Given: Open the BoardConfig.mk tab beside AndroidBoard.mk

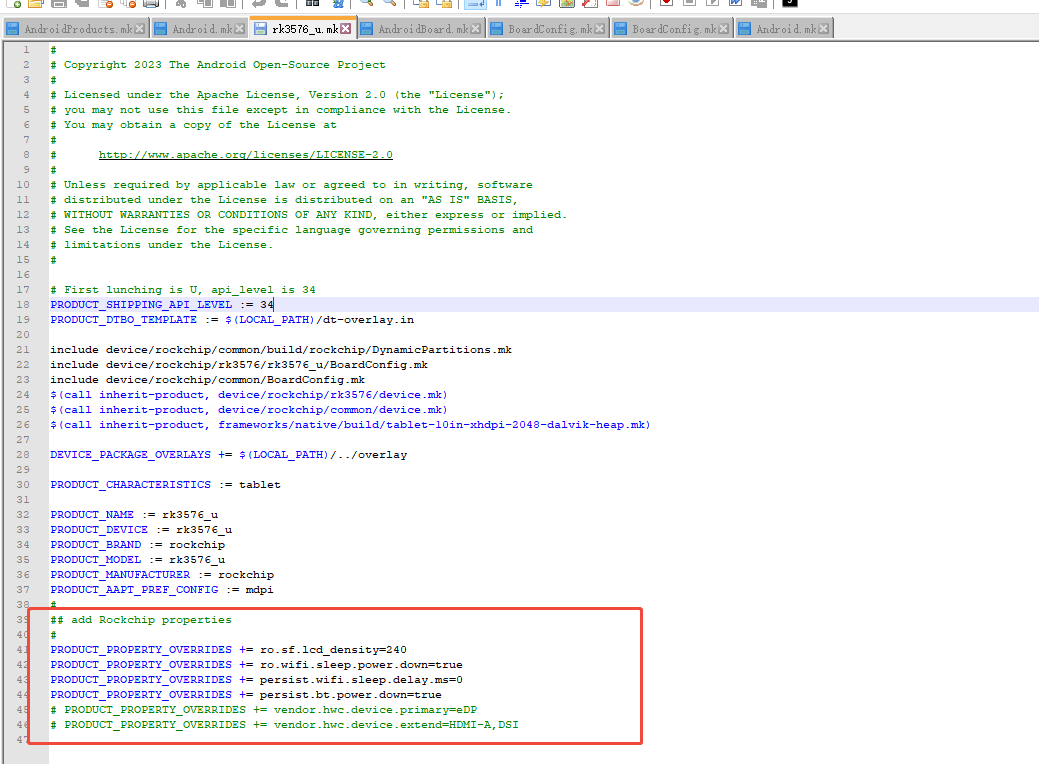Looking at the screenshot, I should pyautogui.click(x=547, y=29).
